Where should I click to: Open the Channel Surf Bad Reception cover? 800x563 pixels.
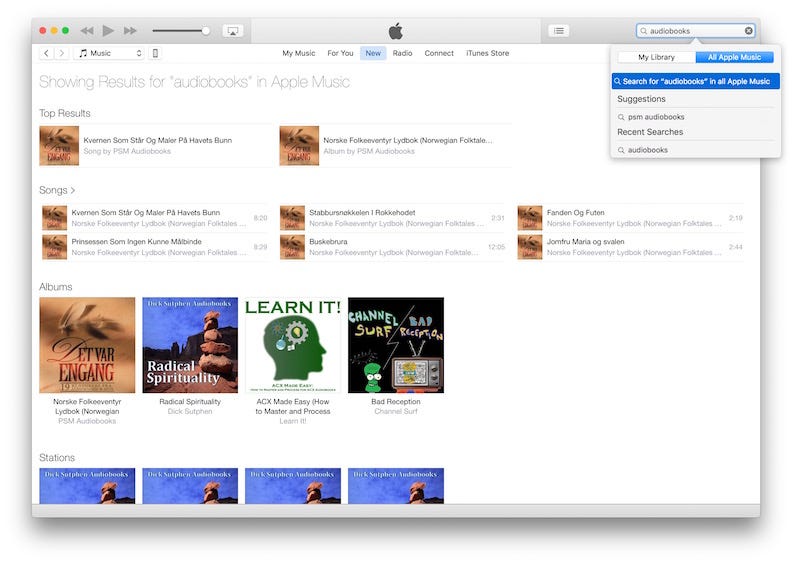pyautogui.click(x=396, y=345)
